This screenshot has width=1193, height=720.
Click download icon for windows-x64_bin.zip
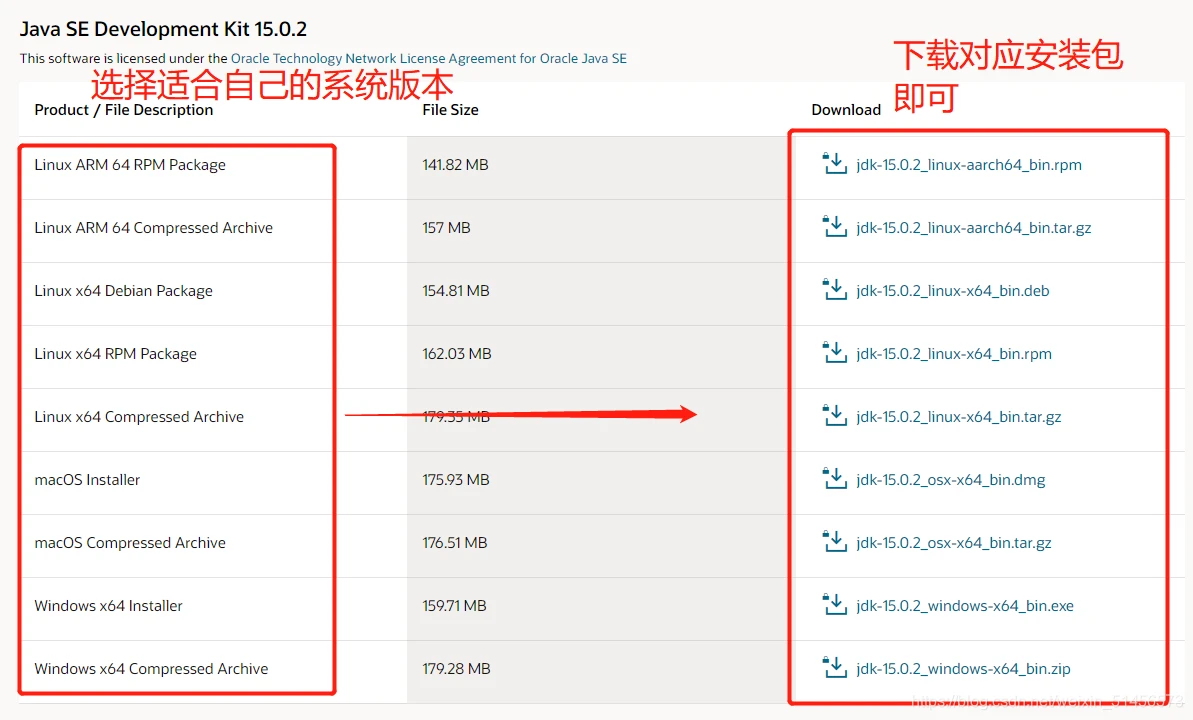pyautogui.click(x=835, y=668)
